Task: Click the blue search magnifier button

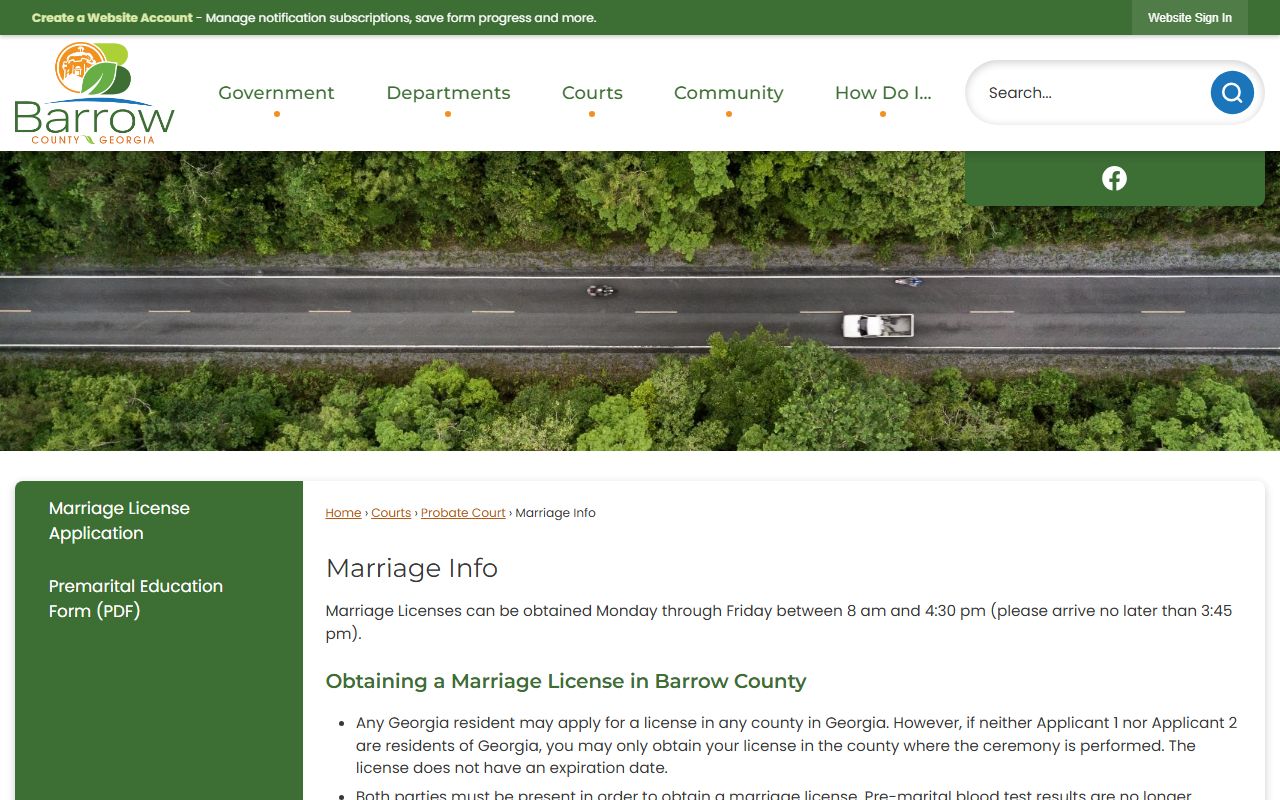Action: click(1231, 93)
